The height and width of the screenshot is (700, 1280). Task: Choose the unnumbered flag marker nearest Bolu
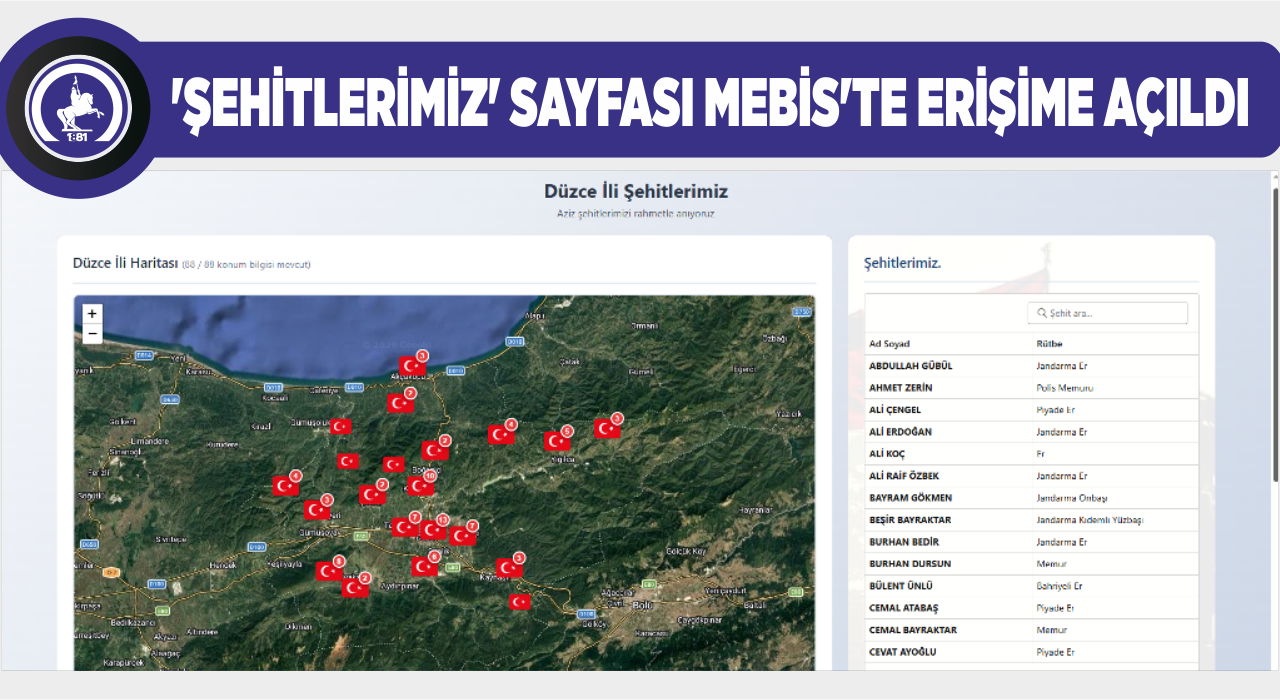(x=520, y=602)
